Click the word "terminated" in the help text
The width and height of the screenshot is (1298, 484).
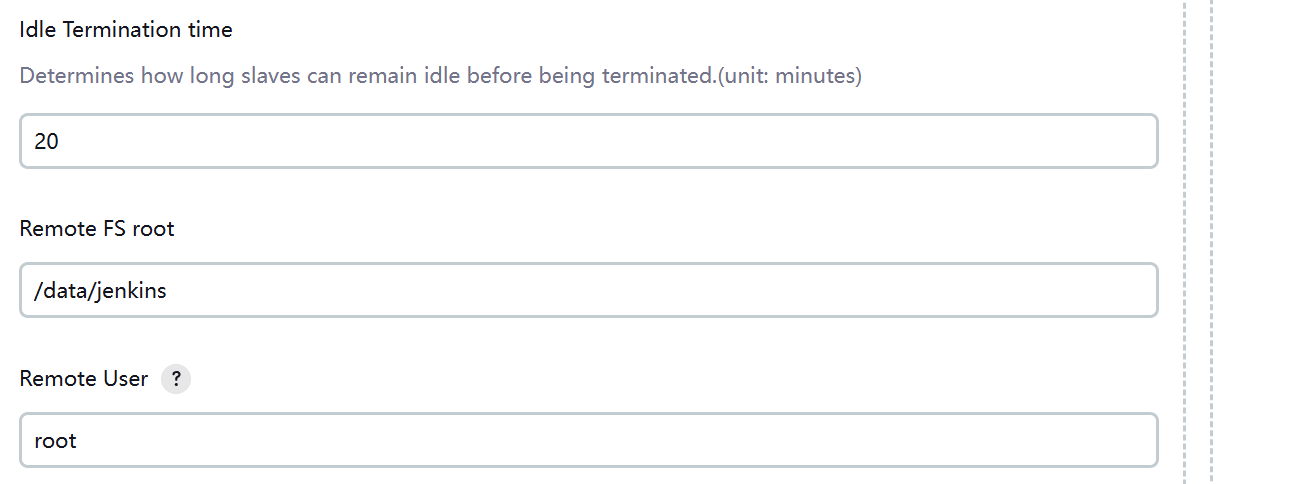656,76
